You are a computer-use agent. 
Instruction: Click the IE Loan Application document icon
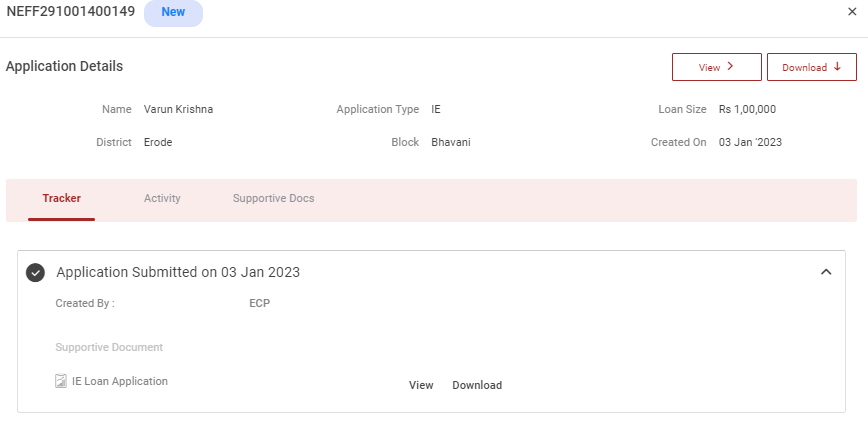[61, 381]
